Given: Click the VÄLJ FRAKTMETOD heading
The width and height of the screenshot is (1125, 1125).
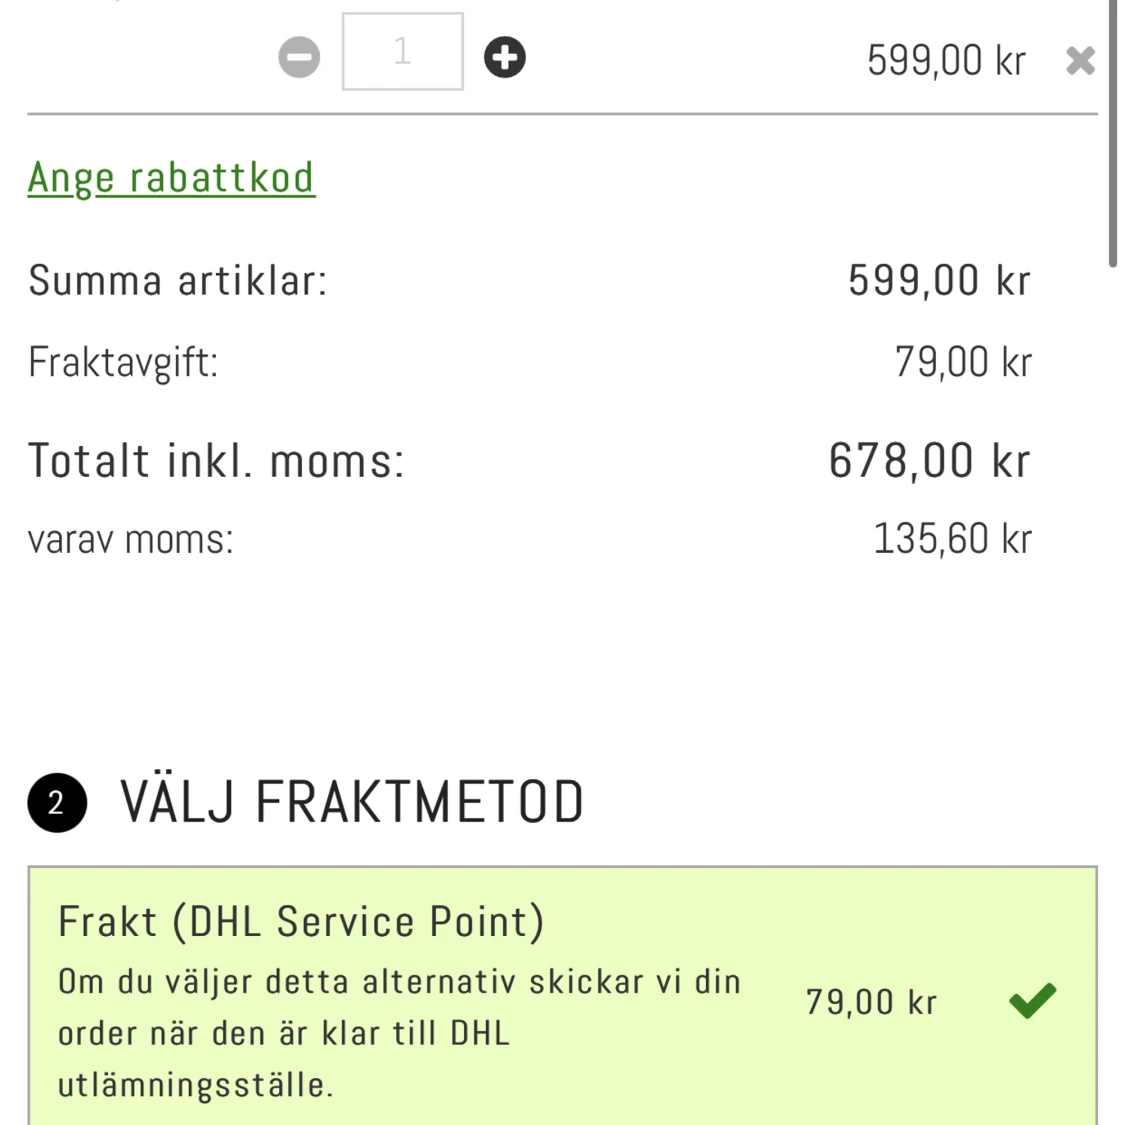Looking at the screenshot, I should pyautogui.click(x=352, y=802).
